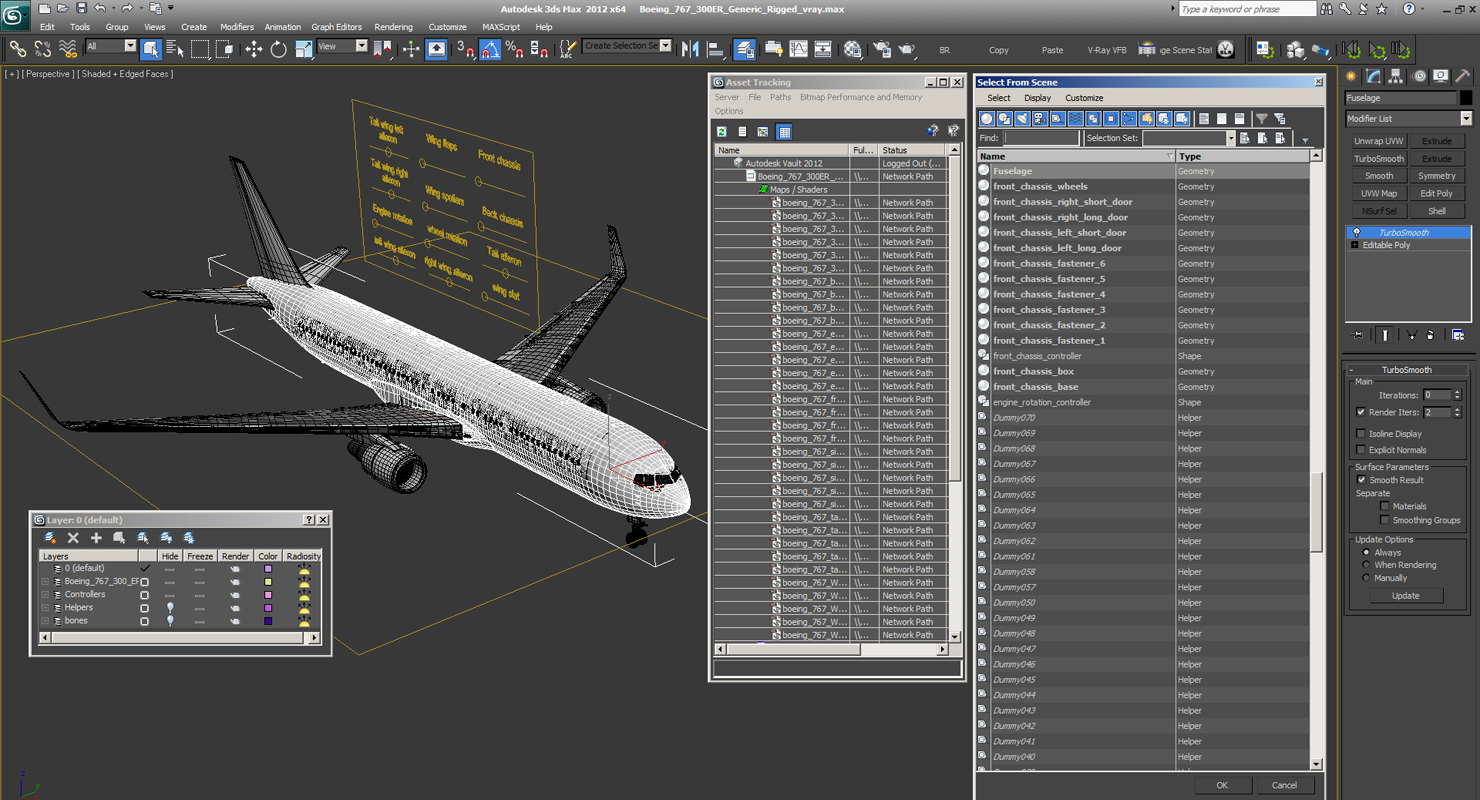Image resolution: width=1480 pixels, height=800 pixels.
Task: Select the Select and Link tool
Action: pyautogui.click(x=17, y=49)
